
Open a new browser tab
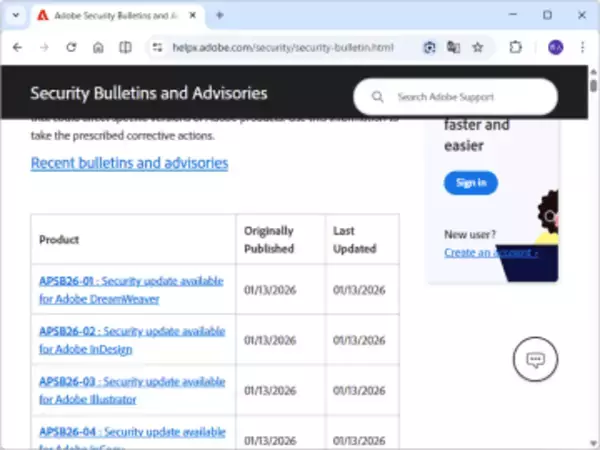(x=220, y=15)
